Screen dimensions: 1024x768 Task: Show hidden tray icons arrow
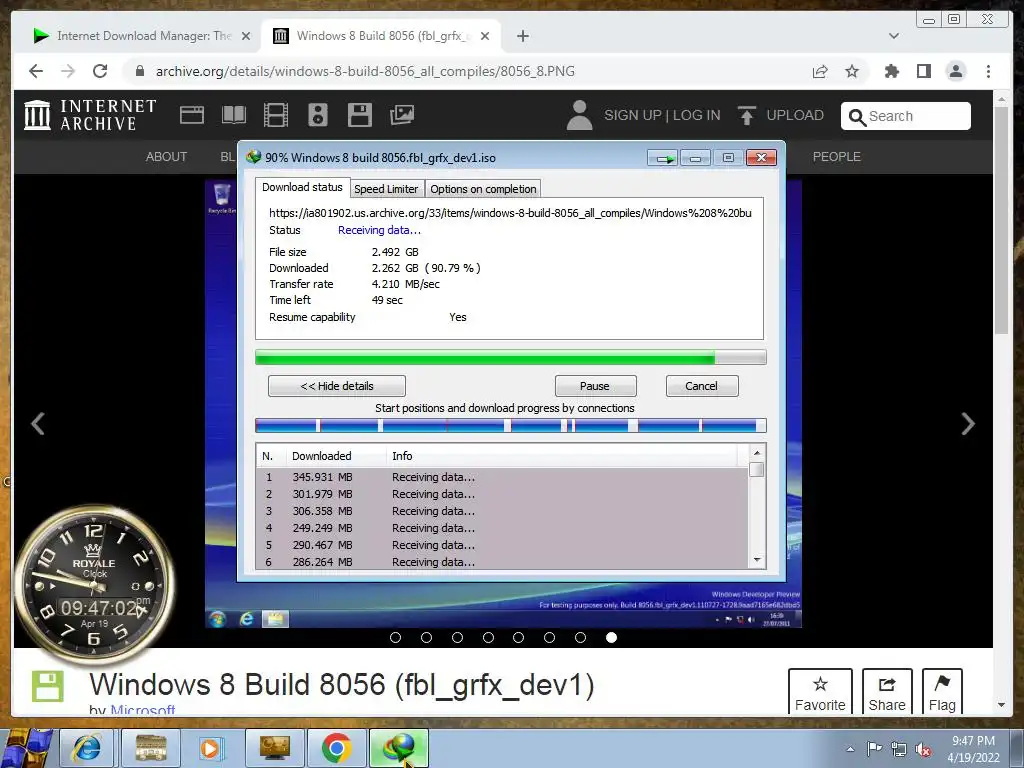tap(850, 750)
